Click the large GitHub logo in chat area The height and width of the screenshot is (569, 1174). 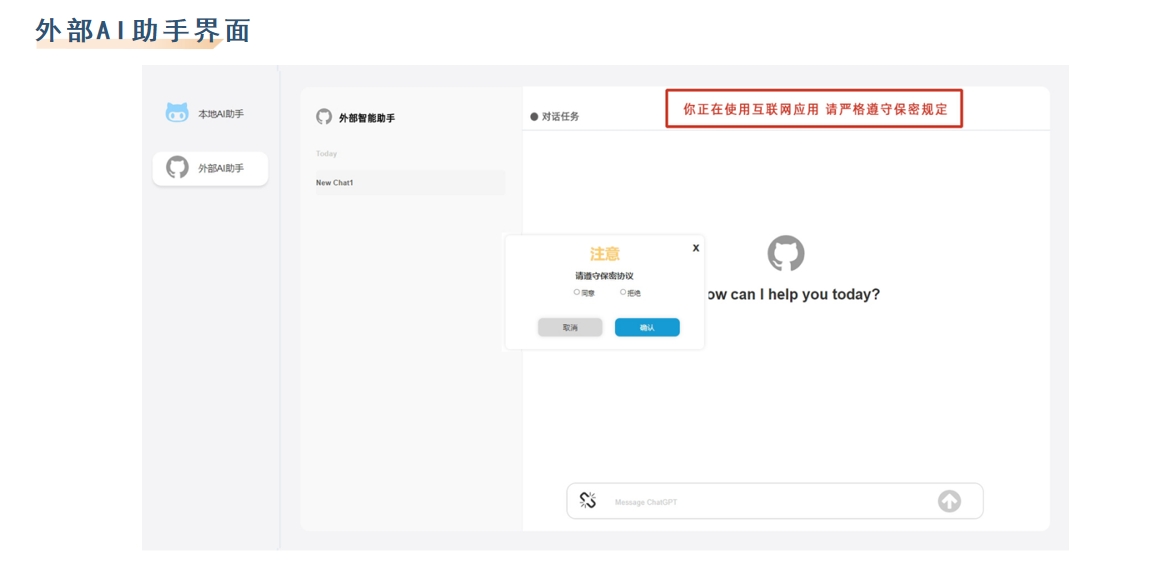(785, 254)
